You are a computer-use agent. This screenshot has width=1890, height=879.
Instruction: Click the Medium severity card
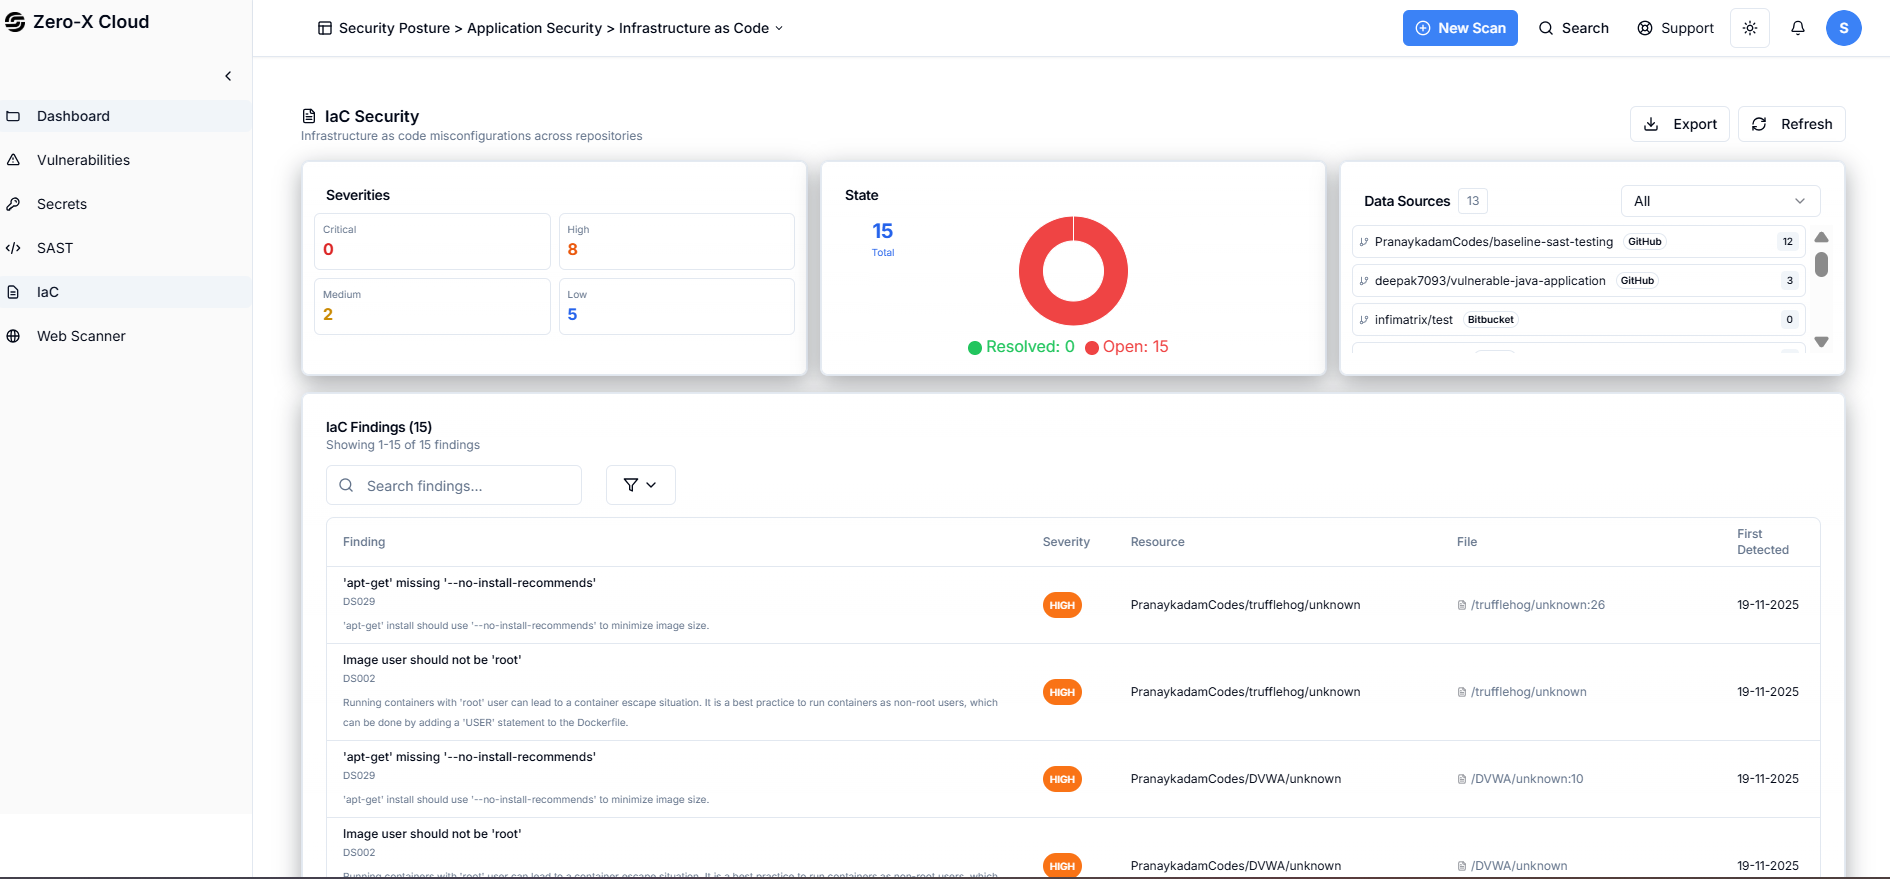point(432,306)
